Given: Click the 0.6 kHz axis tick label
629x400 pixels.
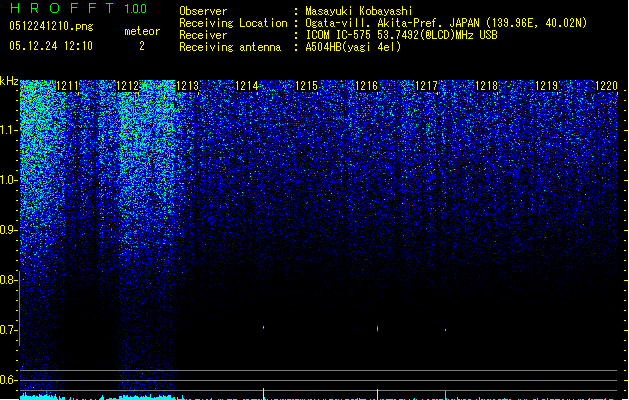Looking at the screenshot, I should point(9,380).
